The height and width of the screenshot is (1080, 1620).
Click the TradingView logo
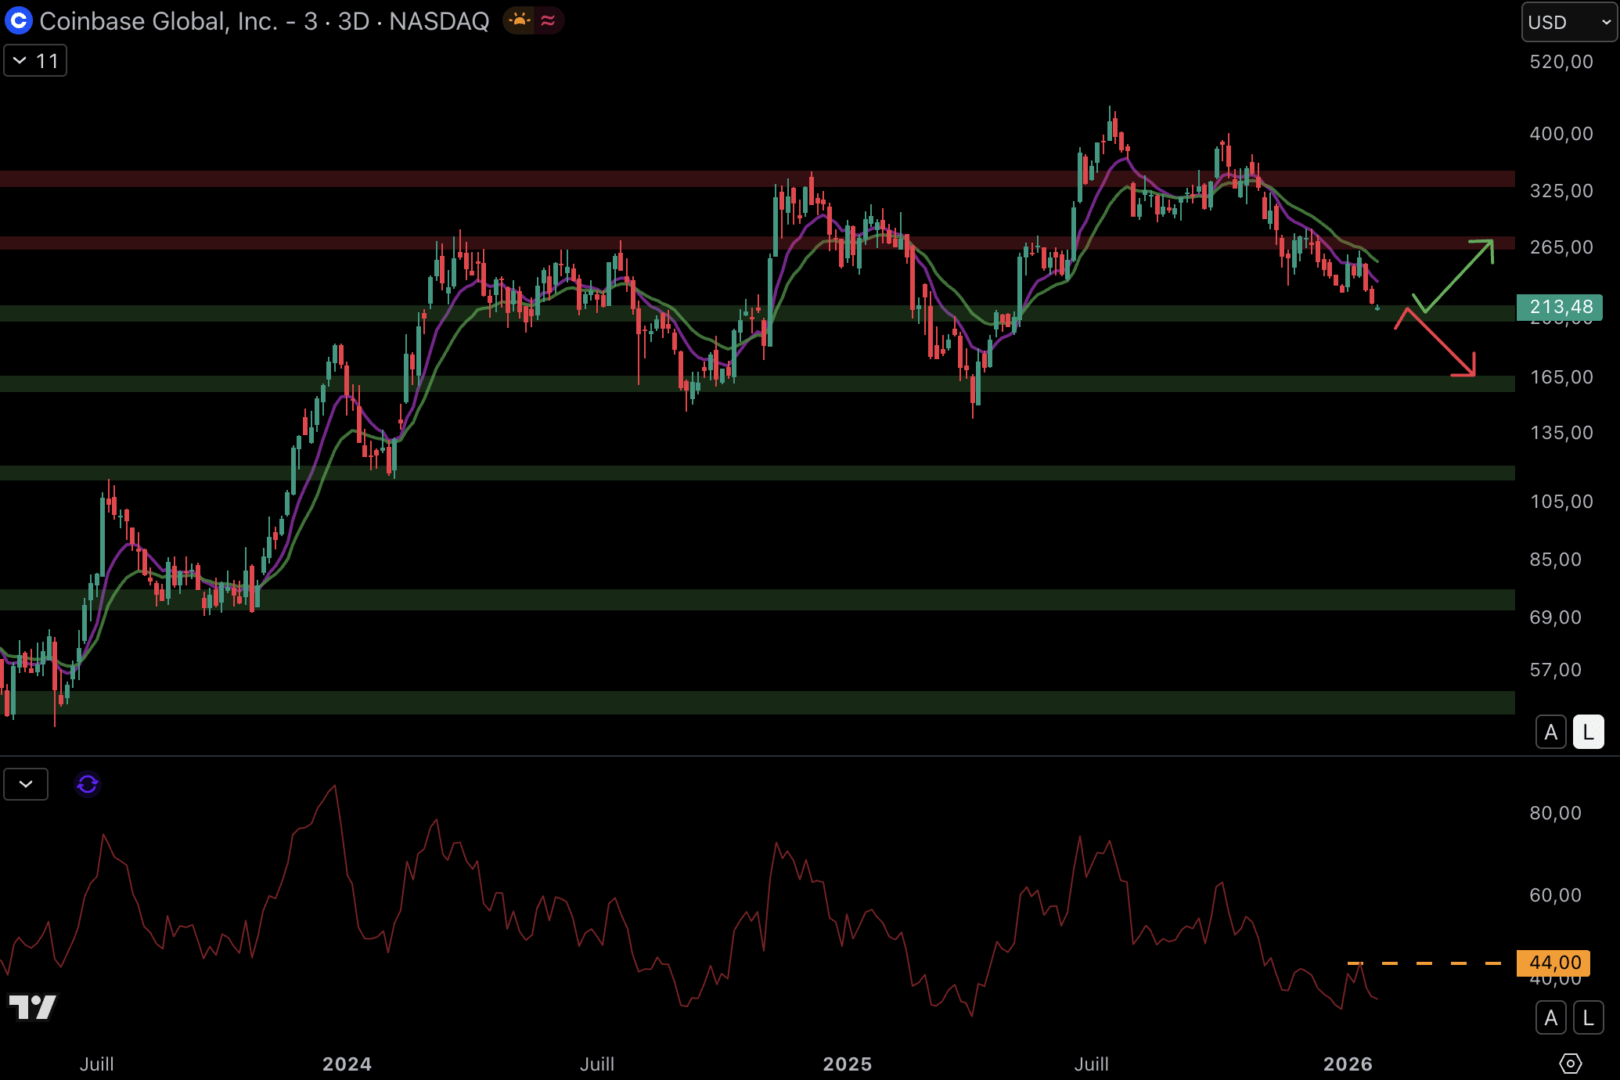32,1006
